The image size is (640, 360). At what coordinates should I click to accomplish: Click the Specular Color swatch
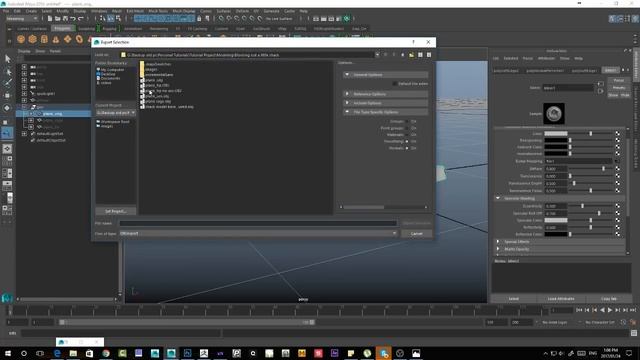[556, 220]
